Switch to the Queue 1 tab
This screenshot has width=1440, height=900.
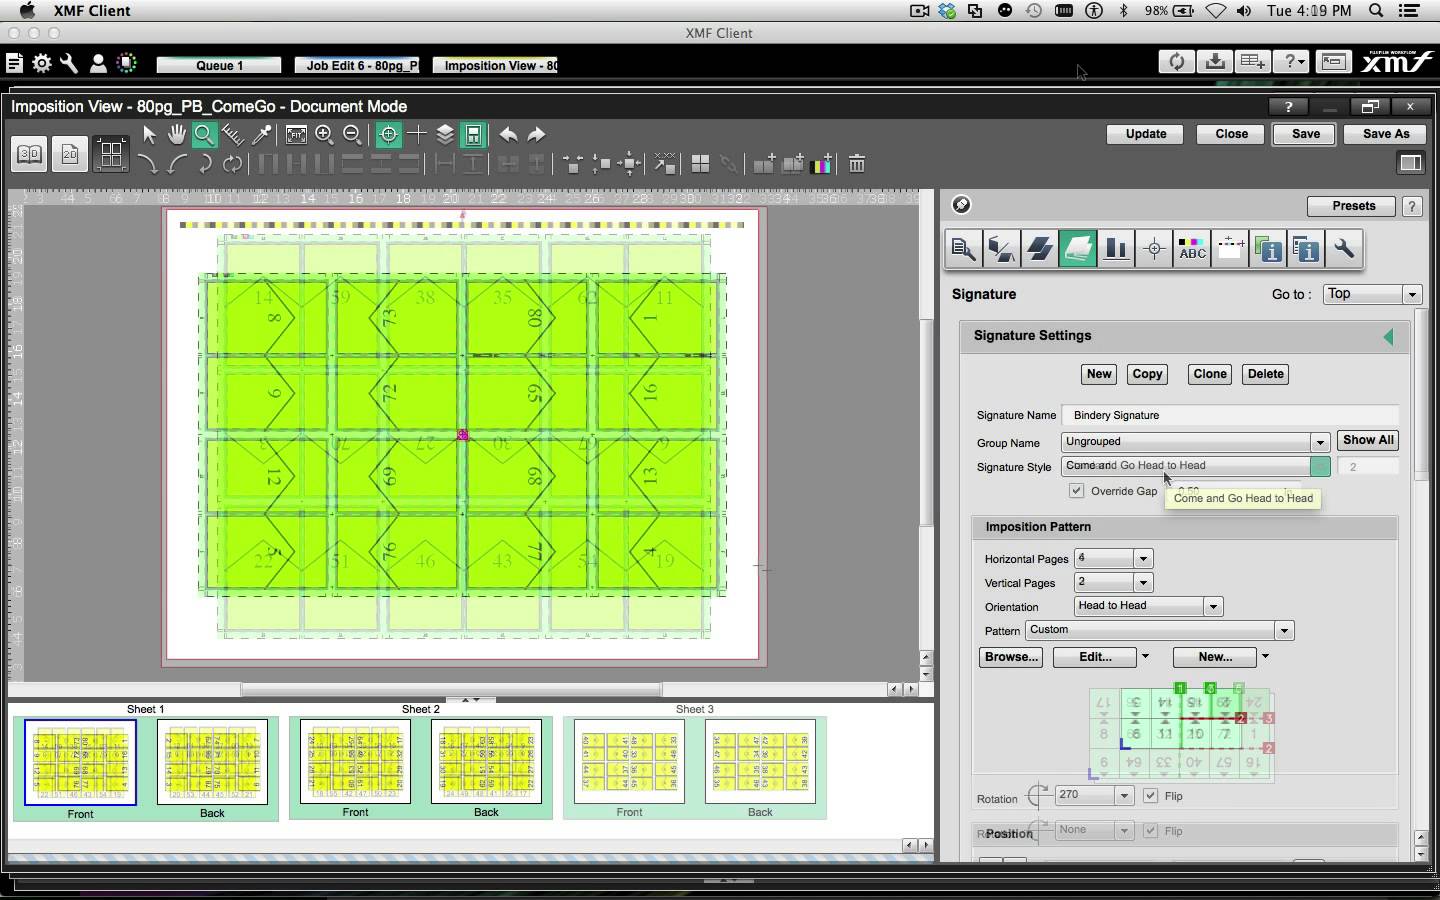tap(219, 65)
